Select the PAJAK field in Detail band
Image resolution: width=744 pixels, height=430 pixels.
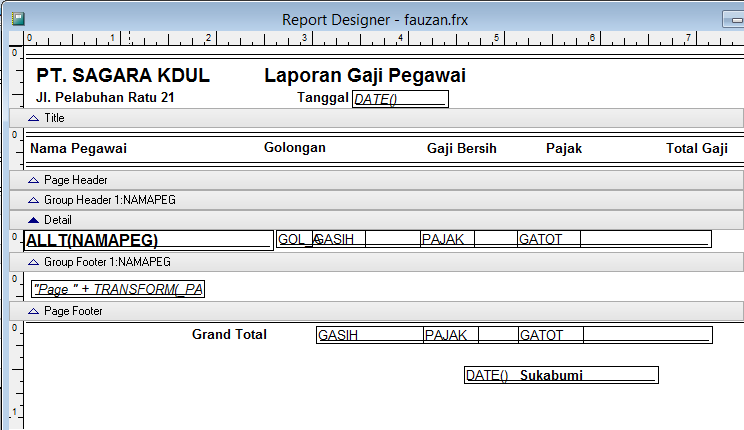click(x=447, y=239)
